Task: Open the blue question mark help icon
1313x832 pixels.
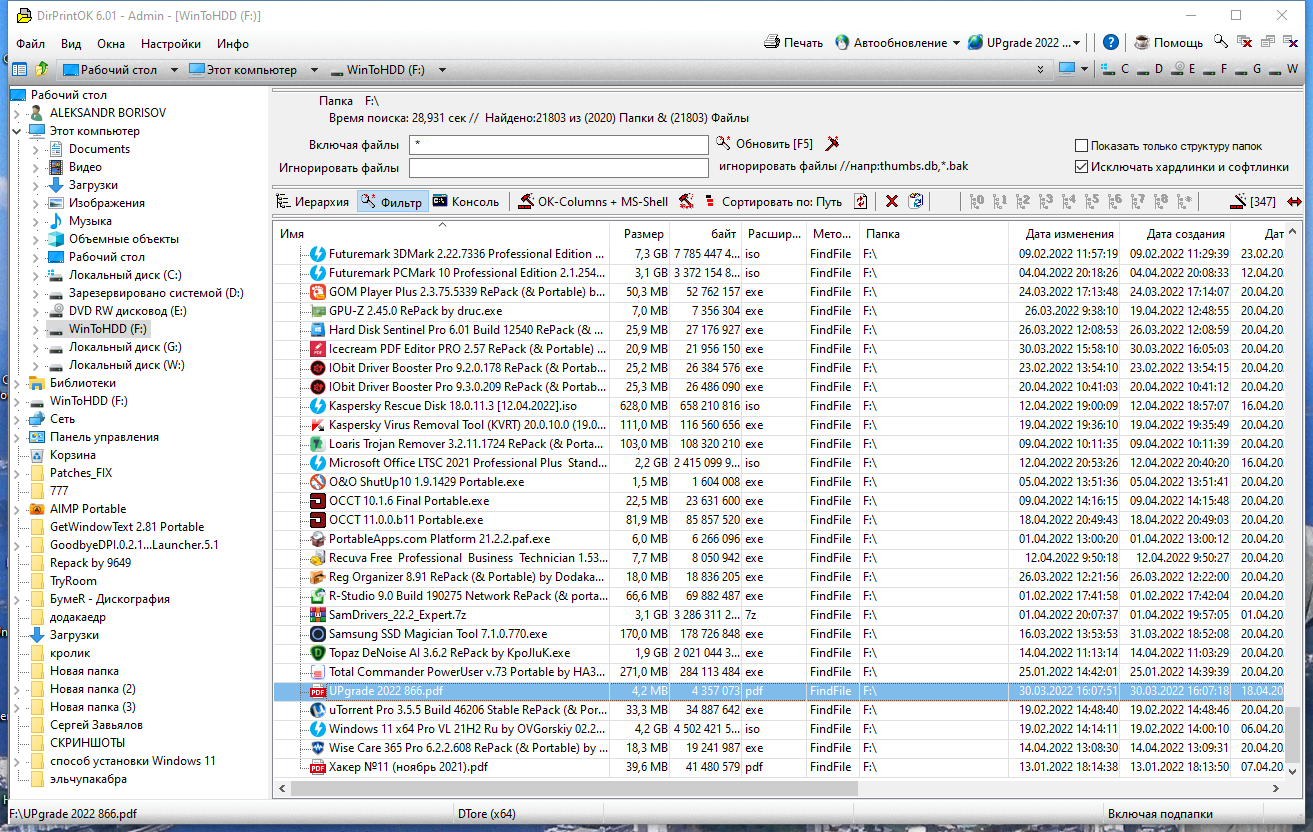Action: pyautogui.click(x=1111, y=43)
